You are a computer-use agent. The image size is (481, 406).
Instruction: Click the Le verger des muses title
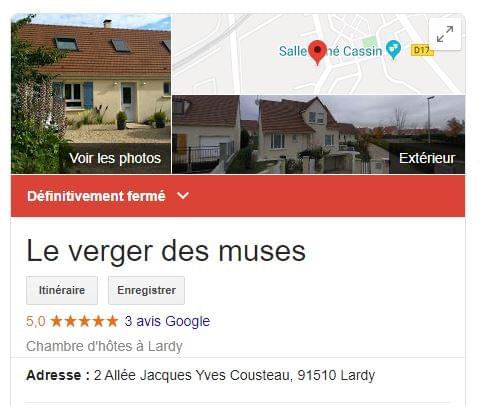166,251
